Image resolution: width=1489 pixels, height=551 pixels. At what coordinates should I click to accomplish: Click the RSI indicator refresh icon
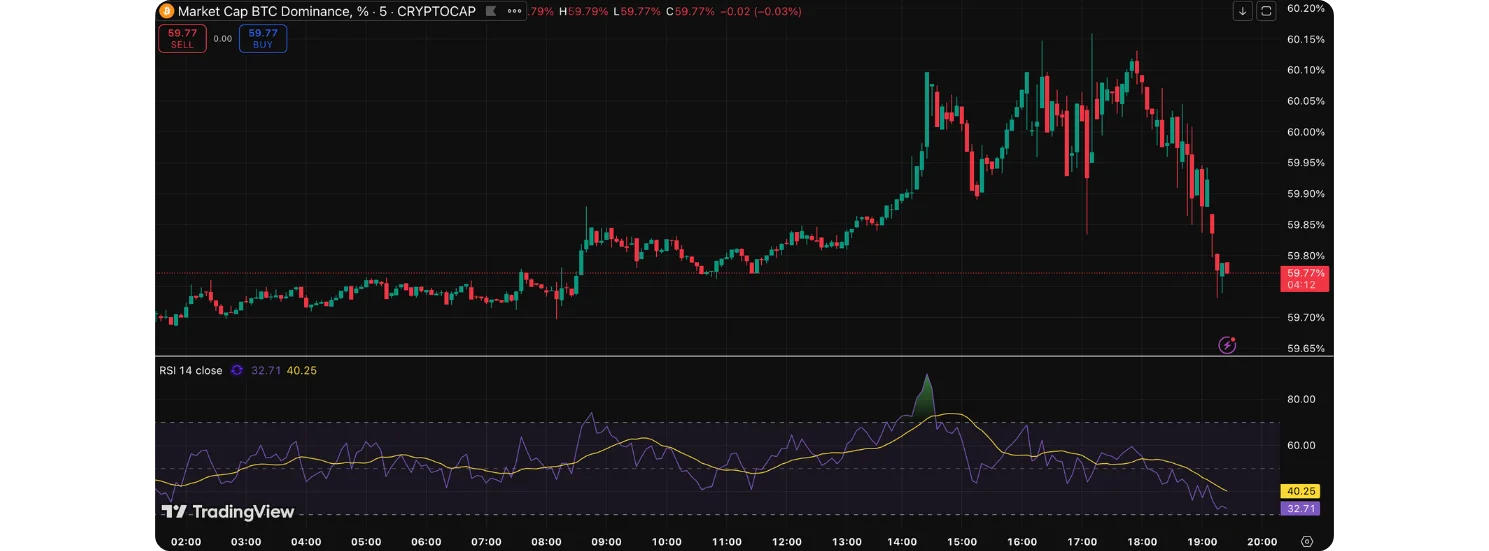click(x=237, y=370)
